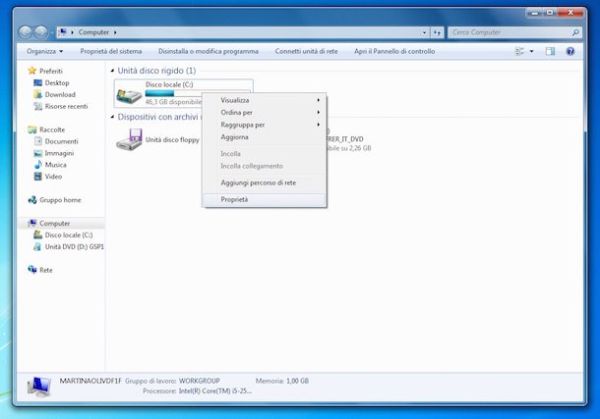Click the Cerca Computer search field

pyautogui.click(x=510, y=32)
